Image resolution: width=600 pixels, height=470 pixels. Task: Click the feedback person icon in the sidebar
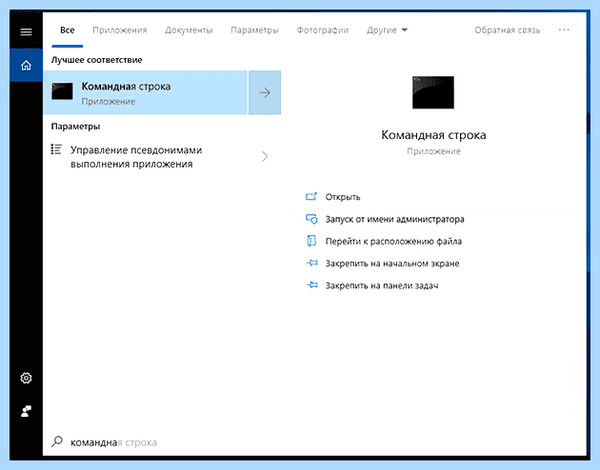tap(26, 411)
